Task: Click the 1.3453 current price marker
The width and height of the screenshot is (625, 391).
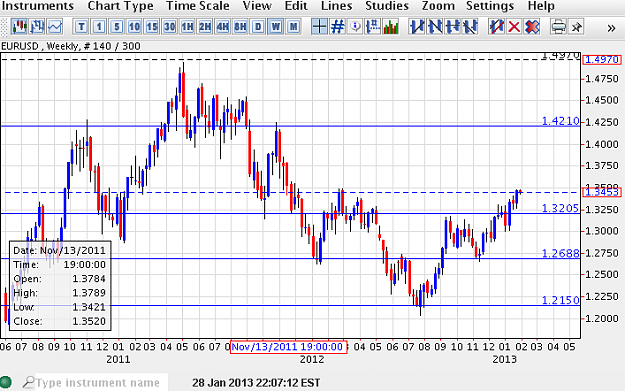Action: pyautogui.click(x=602, y=192)
